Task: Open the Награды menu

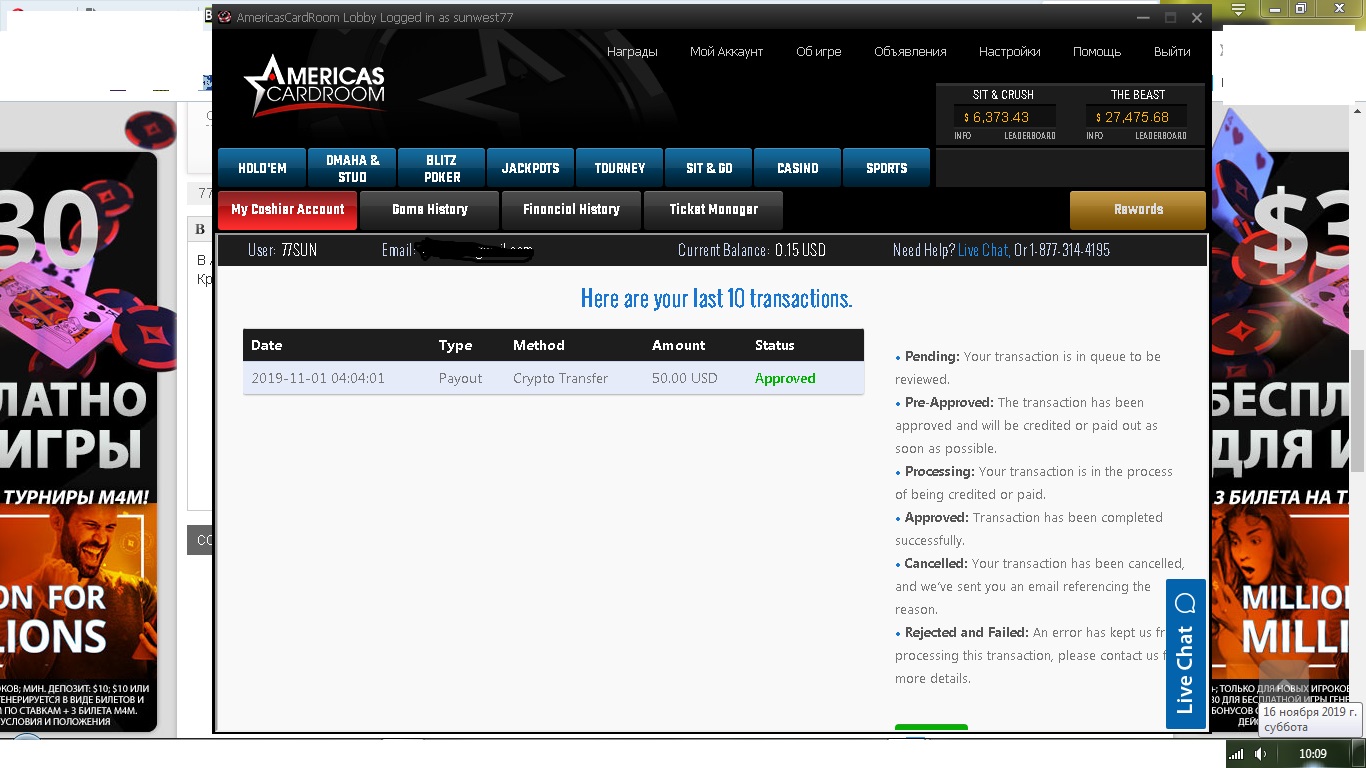Action: point(632,52)
